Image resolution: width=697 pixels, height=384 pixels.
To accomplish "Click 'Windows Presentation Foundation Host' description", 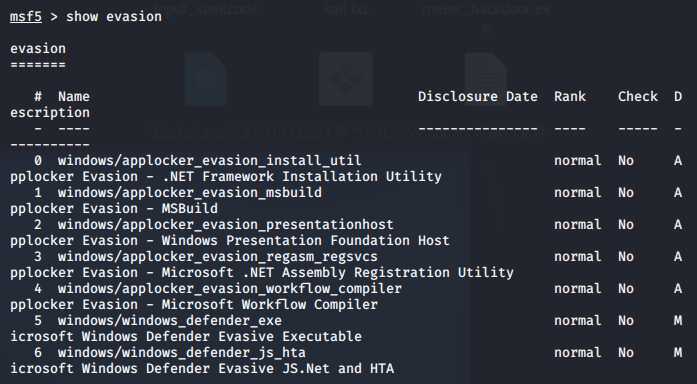I will pyautogui.click(x=305, y=241).
